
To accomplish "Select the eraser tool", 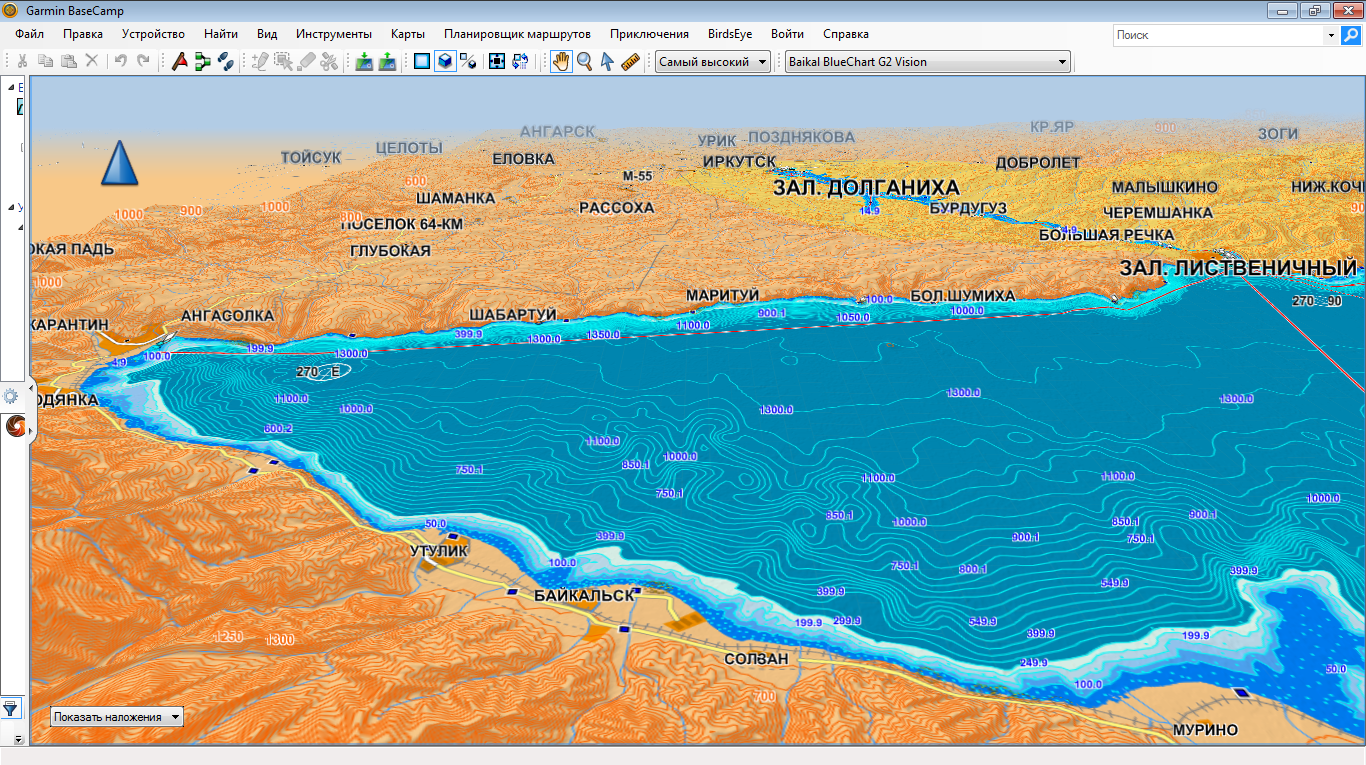I will coord(306,61).
